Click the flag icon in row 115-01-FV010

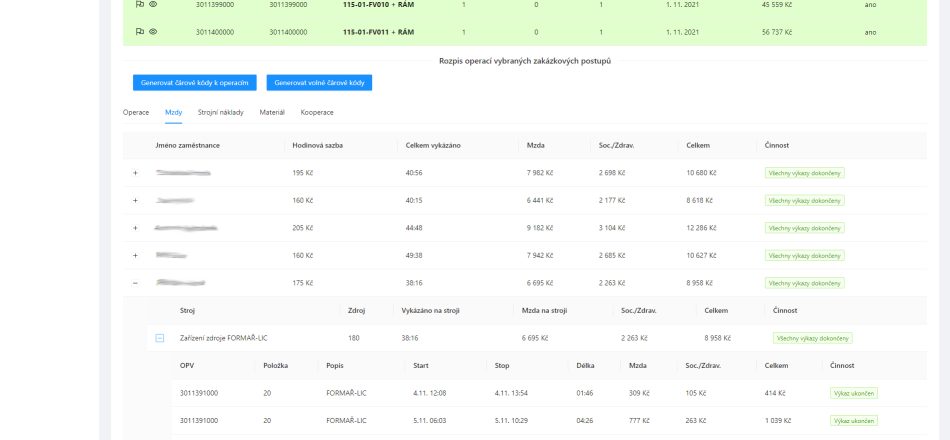point(140,4)
